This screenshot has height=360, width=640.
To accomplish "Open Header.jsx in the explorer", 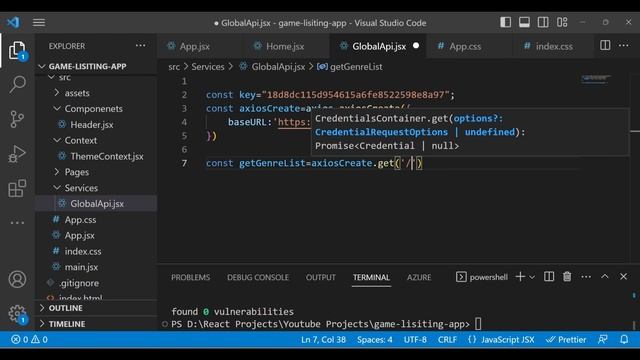I will tap(96, 124).
